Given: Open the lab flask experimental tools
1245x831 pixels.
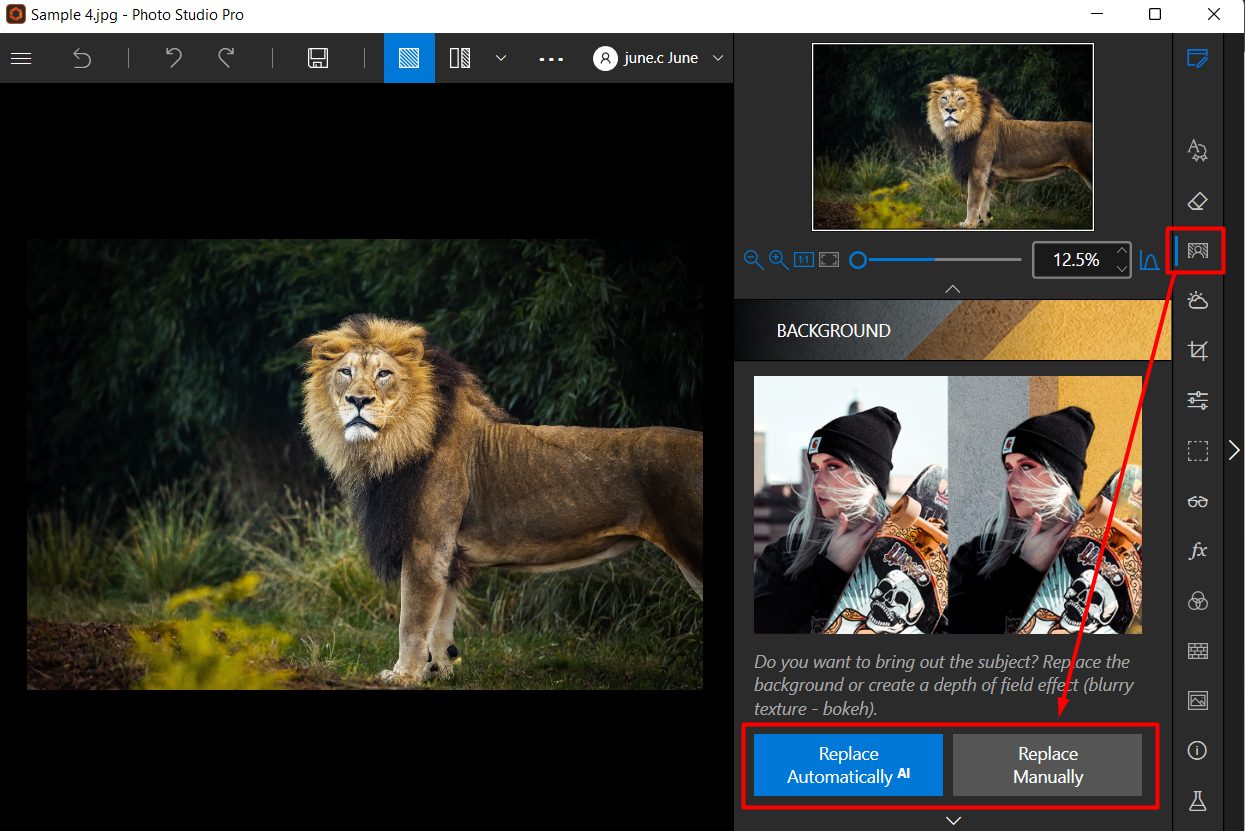Looking at the screenshot, I should pos(1198,801).
